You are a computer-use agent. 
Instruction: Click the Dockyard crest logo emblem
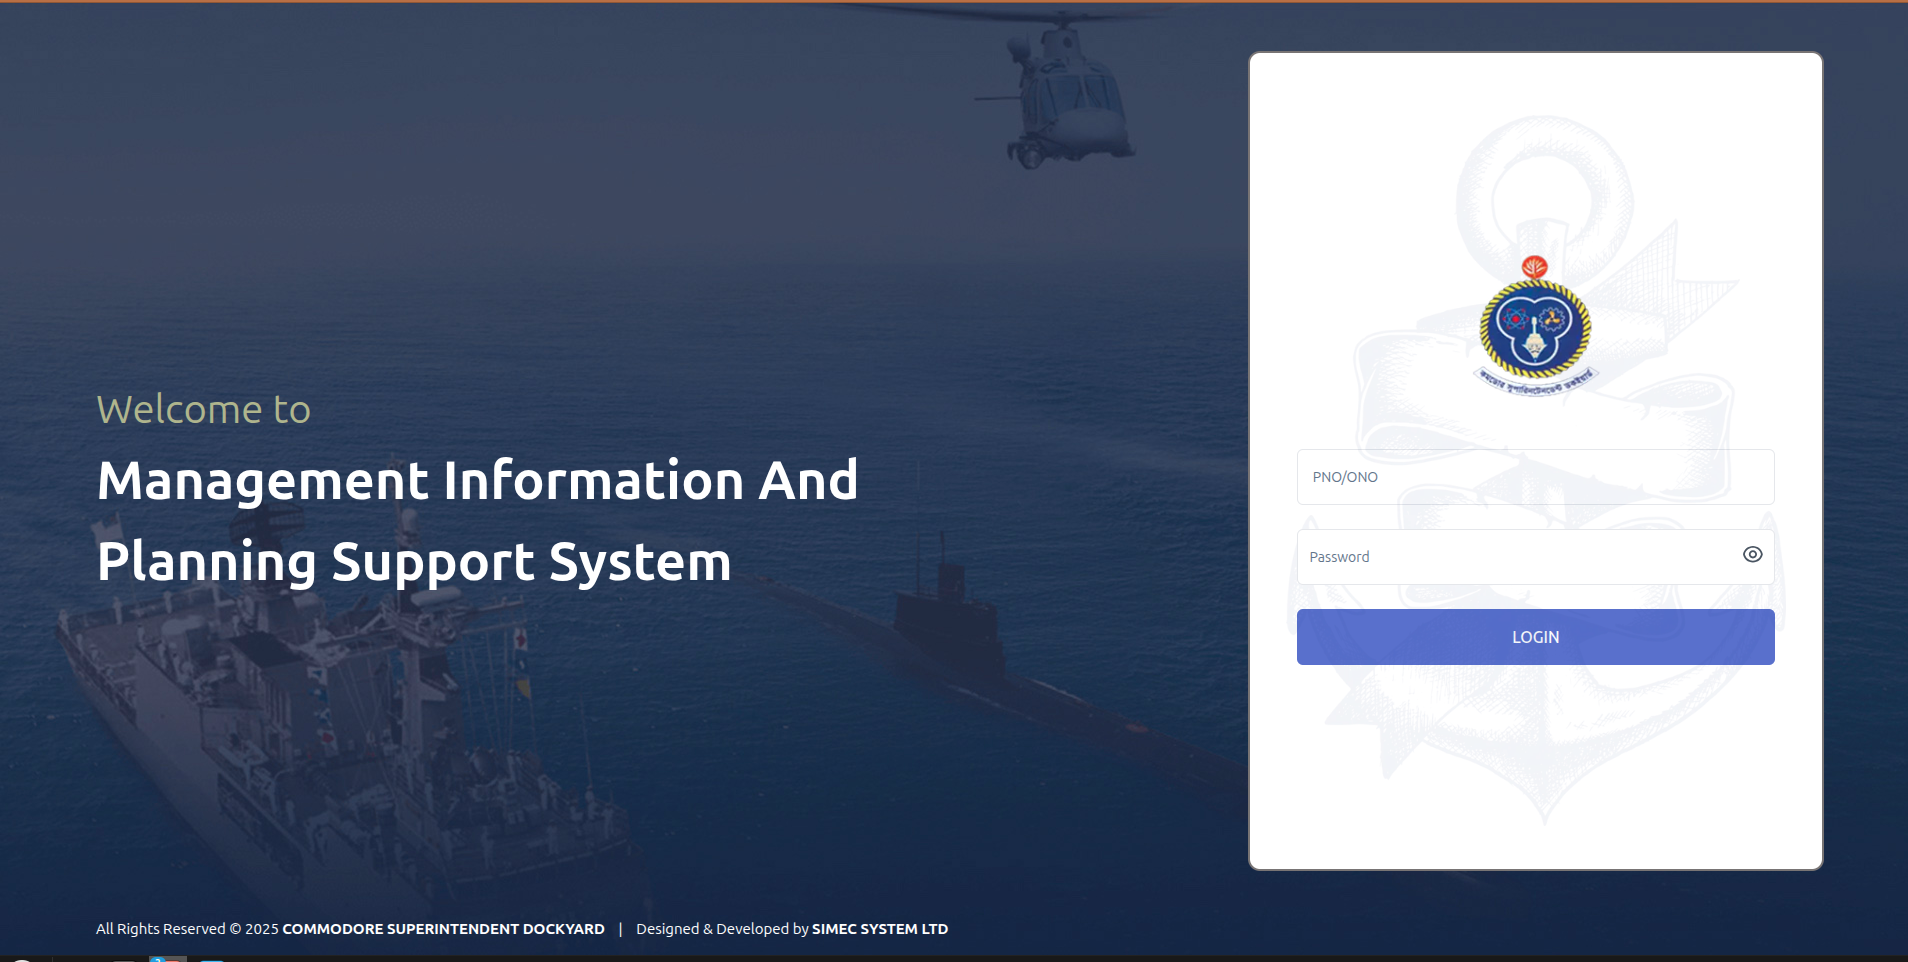coord(1535,326)
